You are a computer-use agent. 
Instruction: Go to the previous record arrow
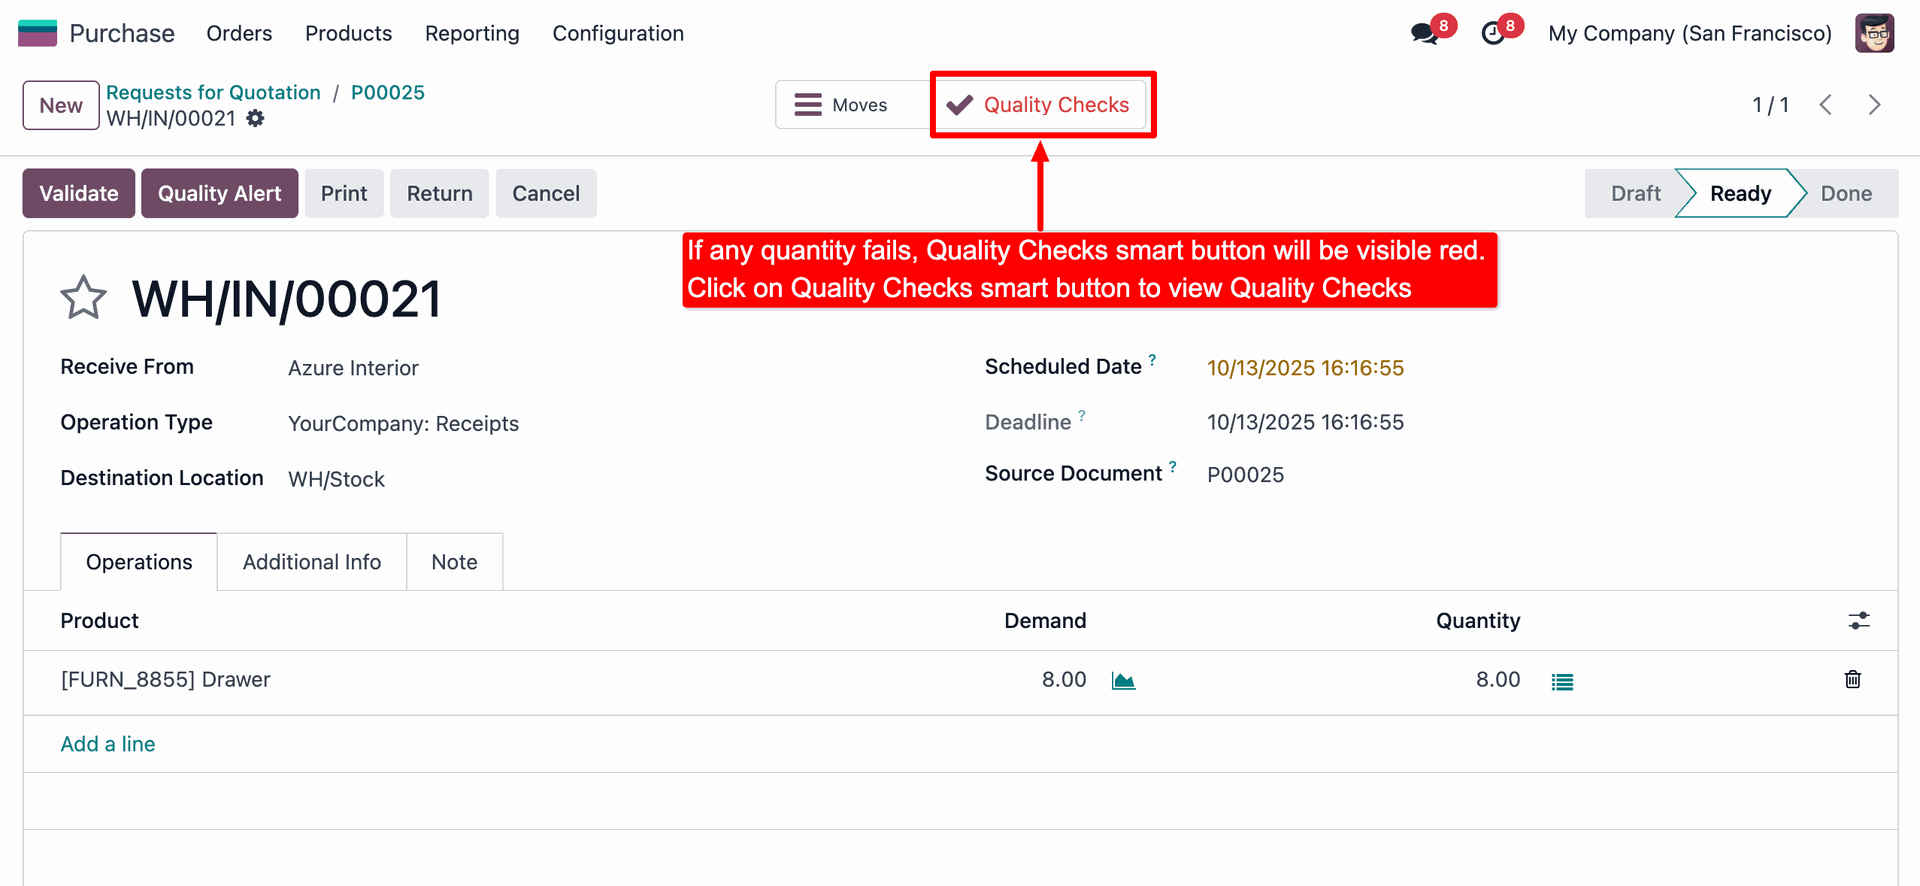[x=1826, y=105]
